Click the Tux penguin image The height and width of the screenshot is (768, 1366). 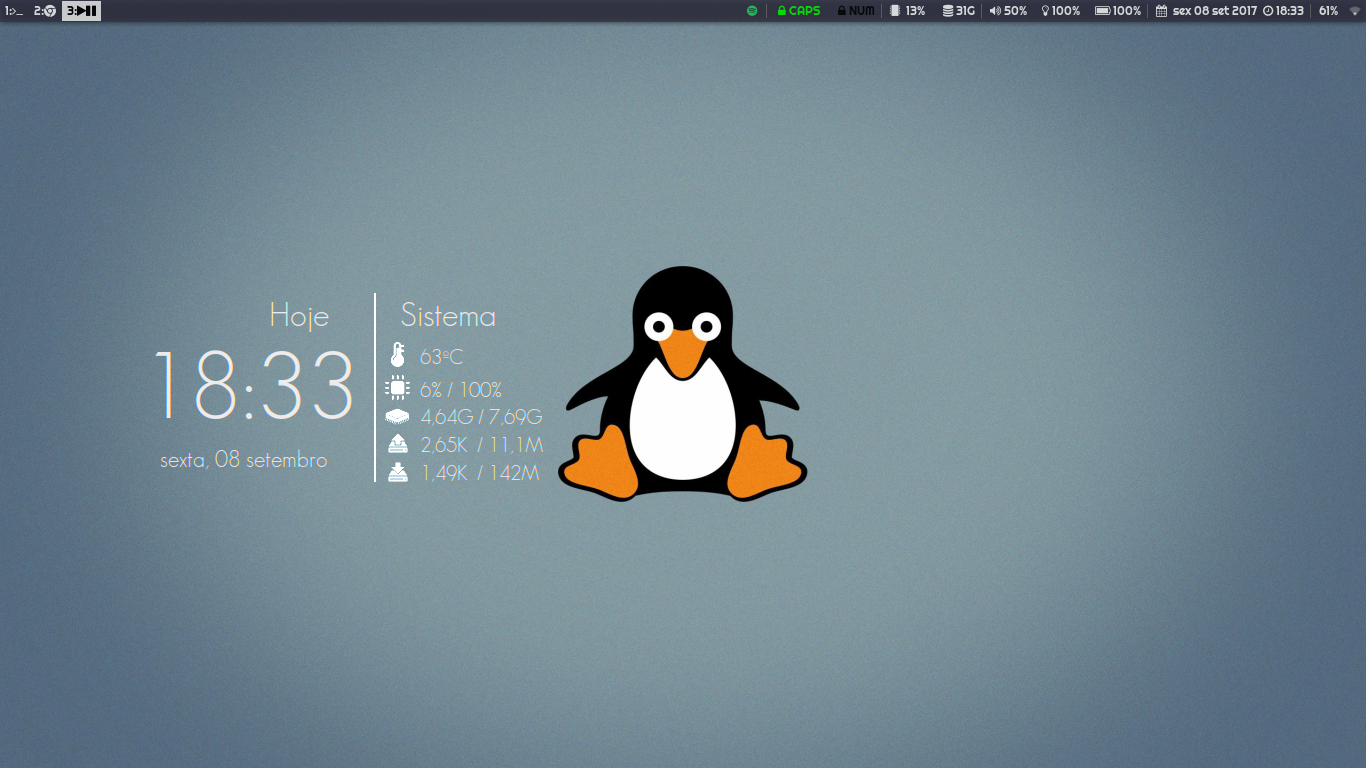tap(683, 384)
